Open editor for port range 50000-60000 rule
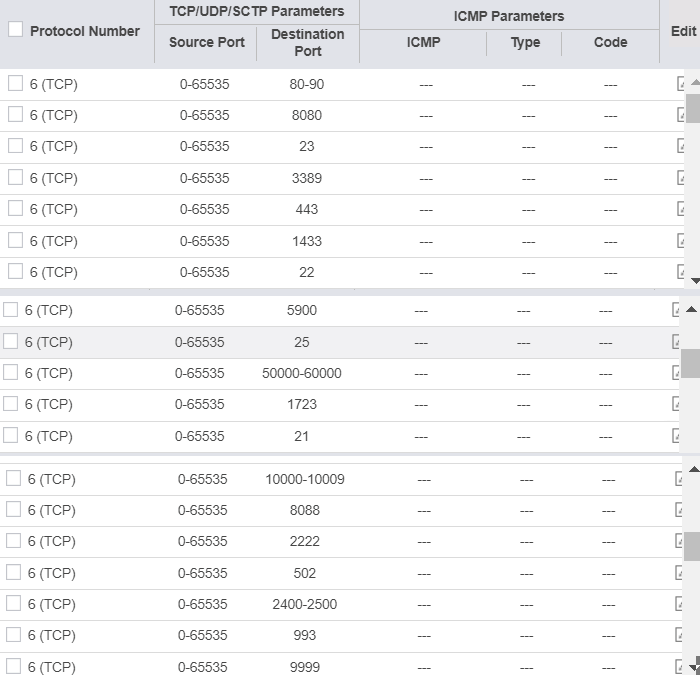Screen dimensions: 700x686 pos(678,373)
